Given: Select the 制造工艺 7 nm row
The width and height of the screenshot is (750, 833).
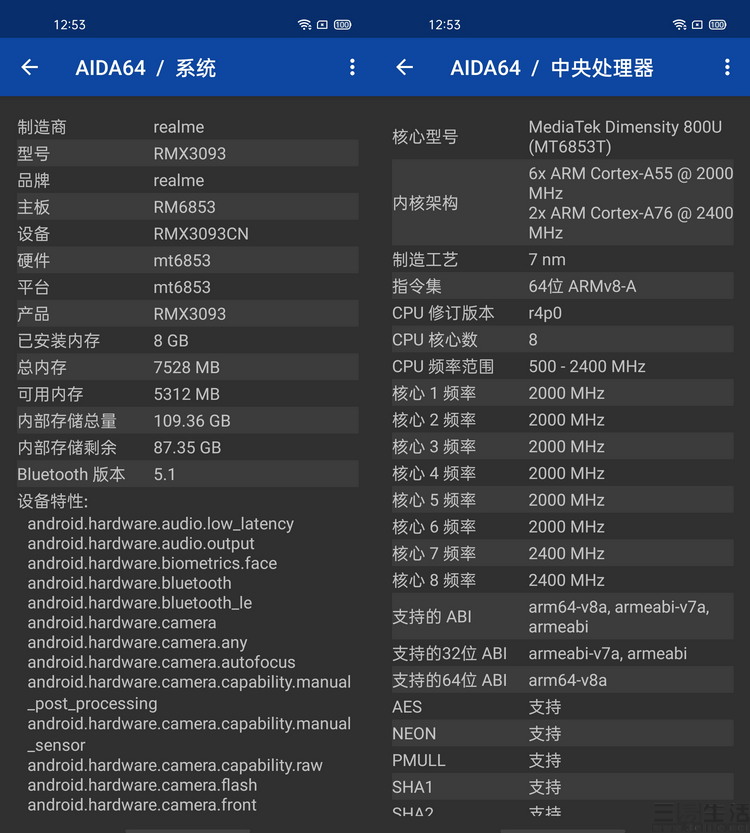Looking at the screenshot, I should 562,260.
